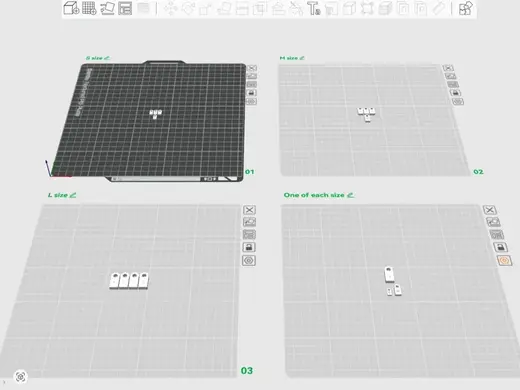Click the Add plate grid icon
This screenshot has width=520, height=390.
(x=89, y=8)
